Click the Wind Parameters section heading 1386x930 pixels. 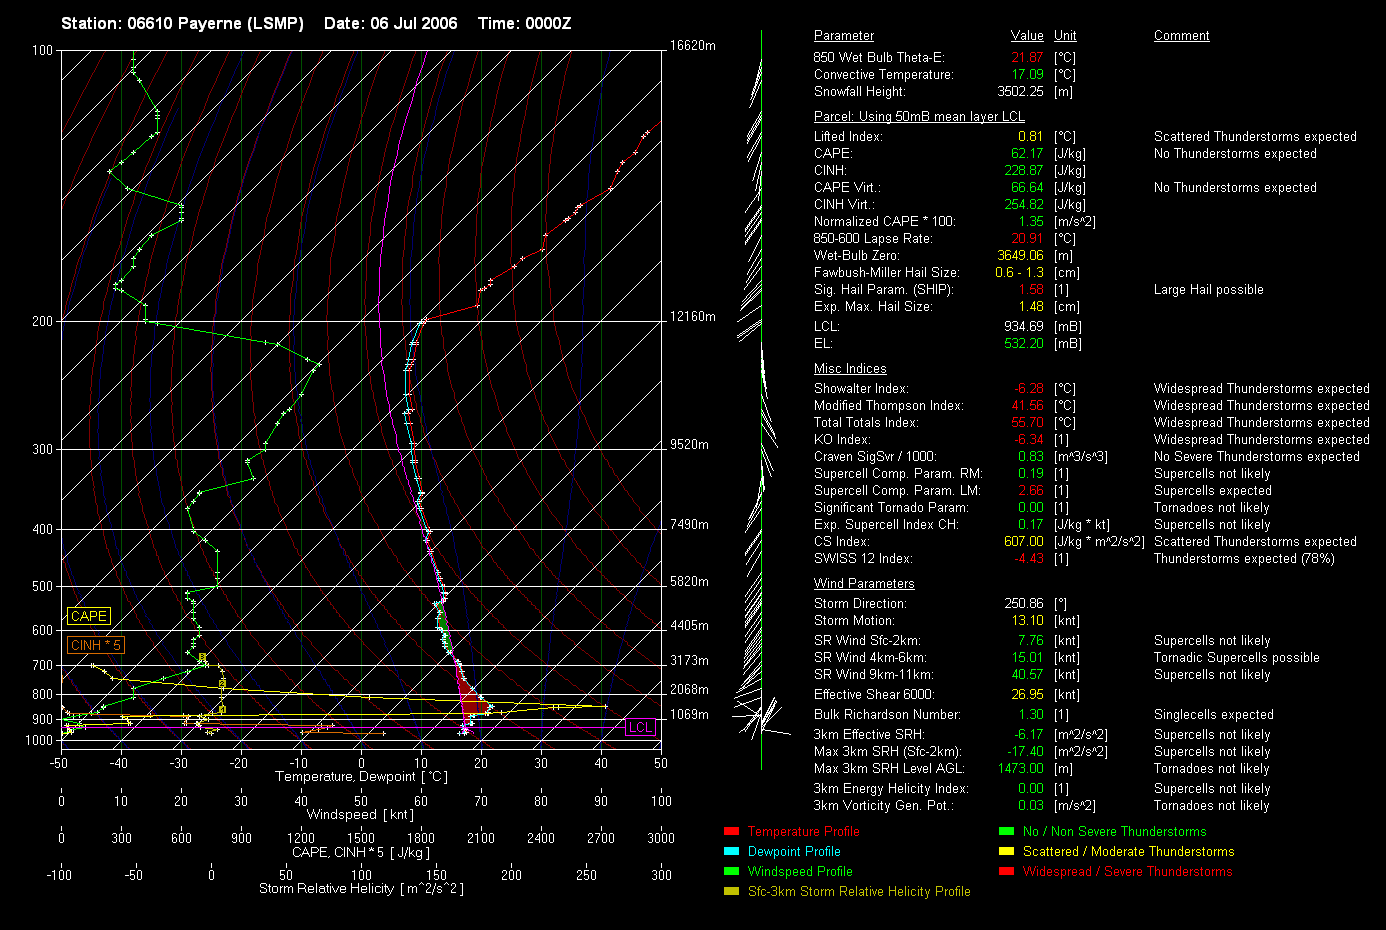pyautogui.click(x=864, y=583)
